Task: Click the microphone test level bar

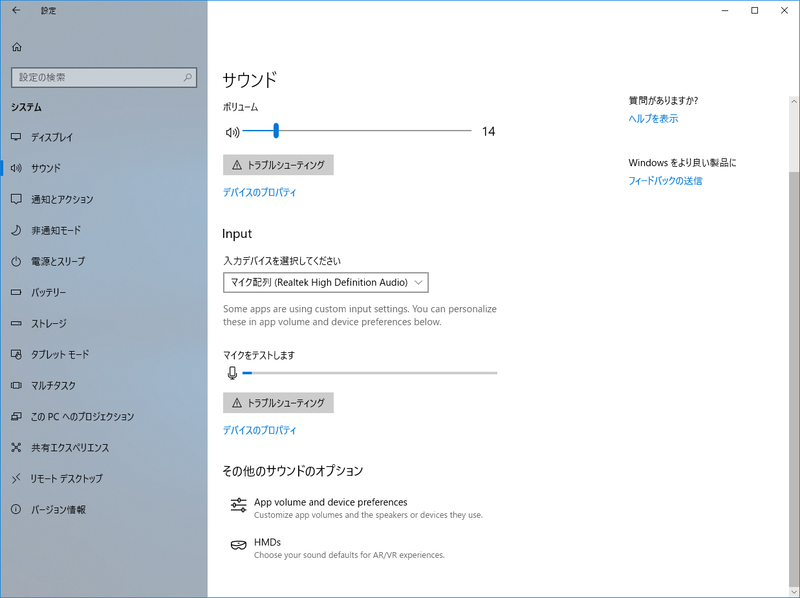Action: [370, 373]
